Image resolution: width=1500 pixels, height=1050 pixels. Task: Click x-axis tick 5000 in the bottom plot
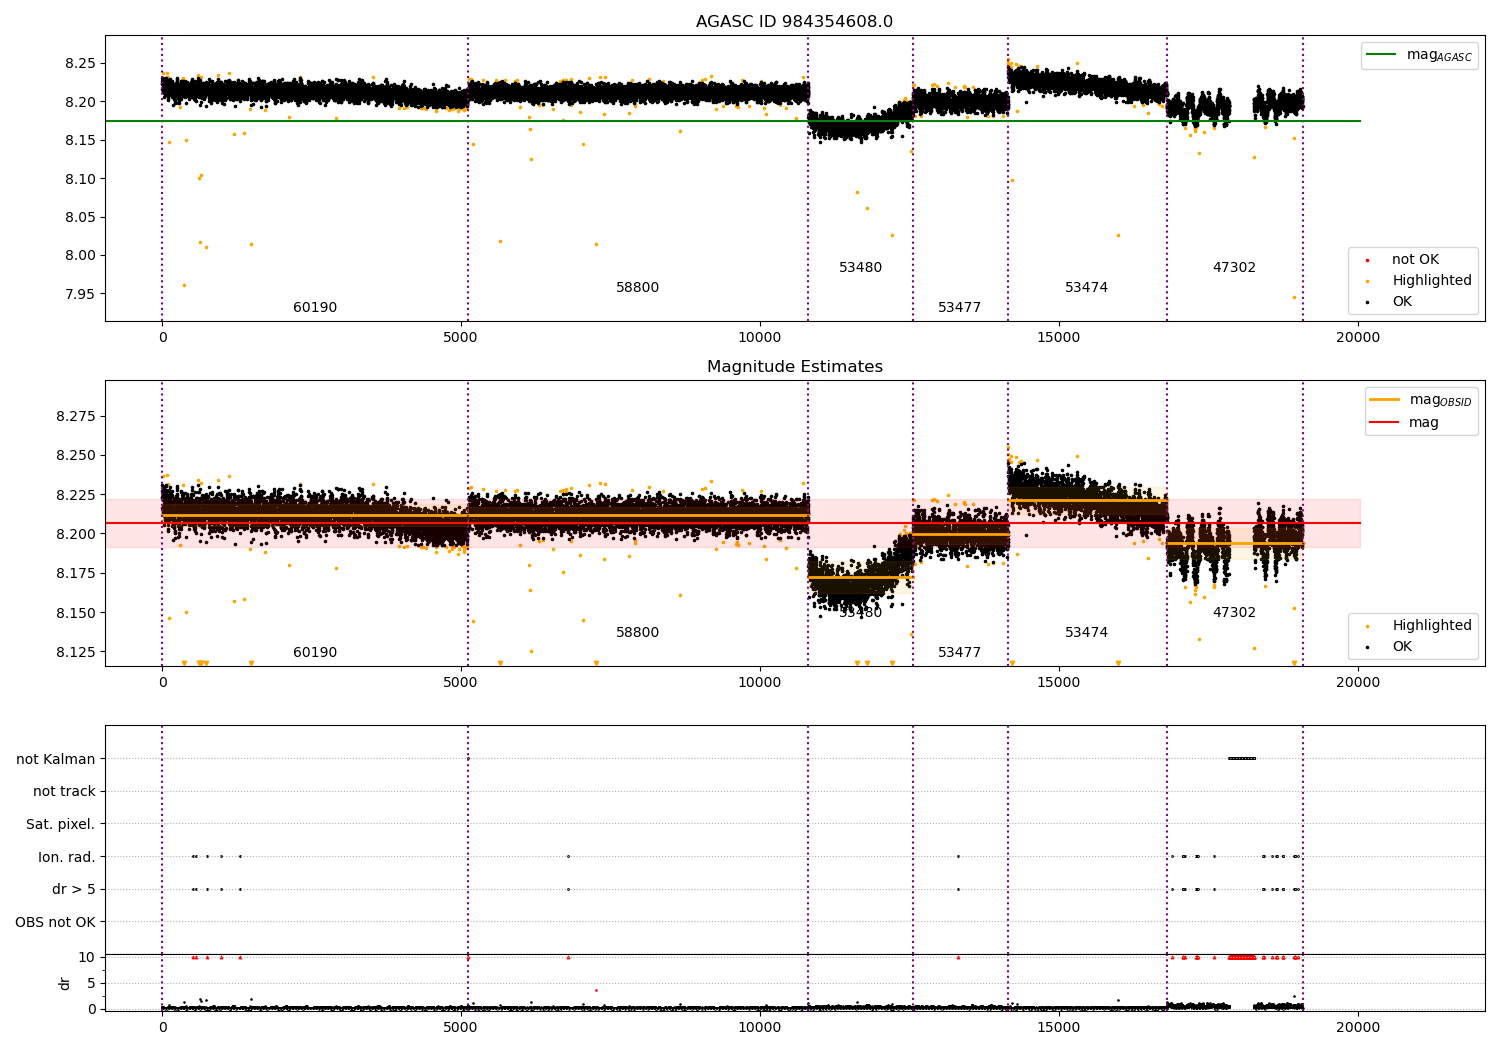point(460,1026)
